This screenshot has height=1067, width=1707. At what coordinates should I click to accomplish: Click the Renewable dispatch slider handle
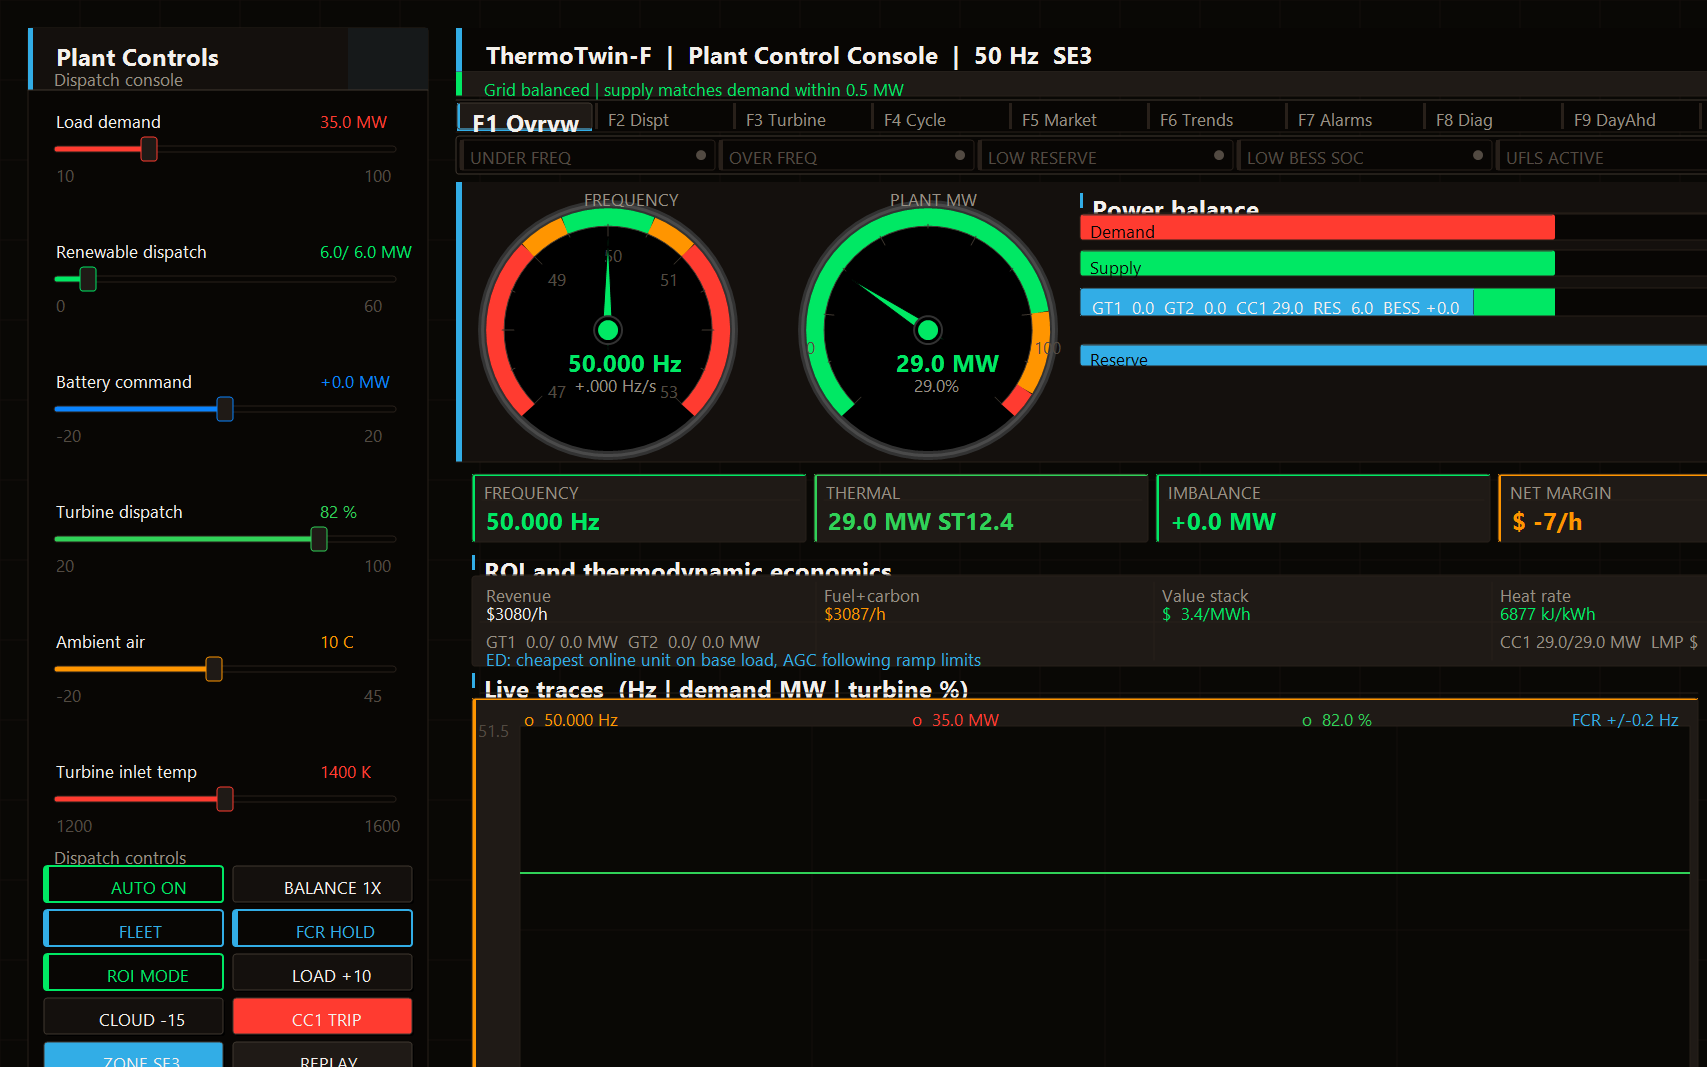tap(88, 279)
